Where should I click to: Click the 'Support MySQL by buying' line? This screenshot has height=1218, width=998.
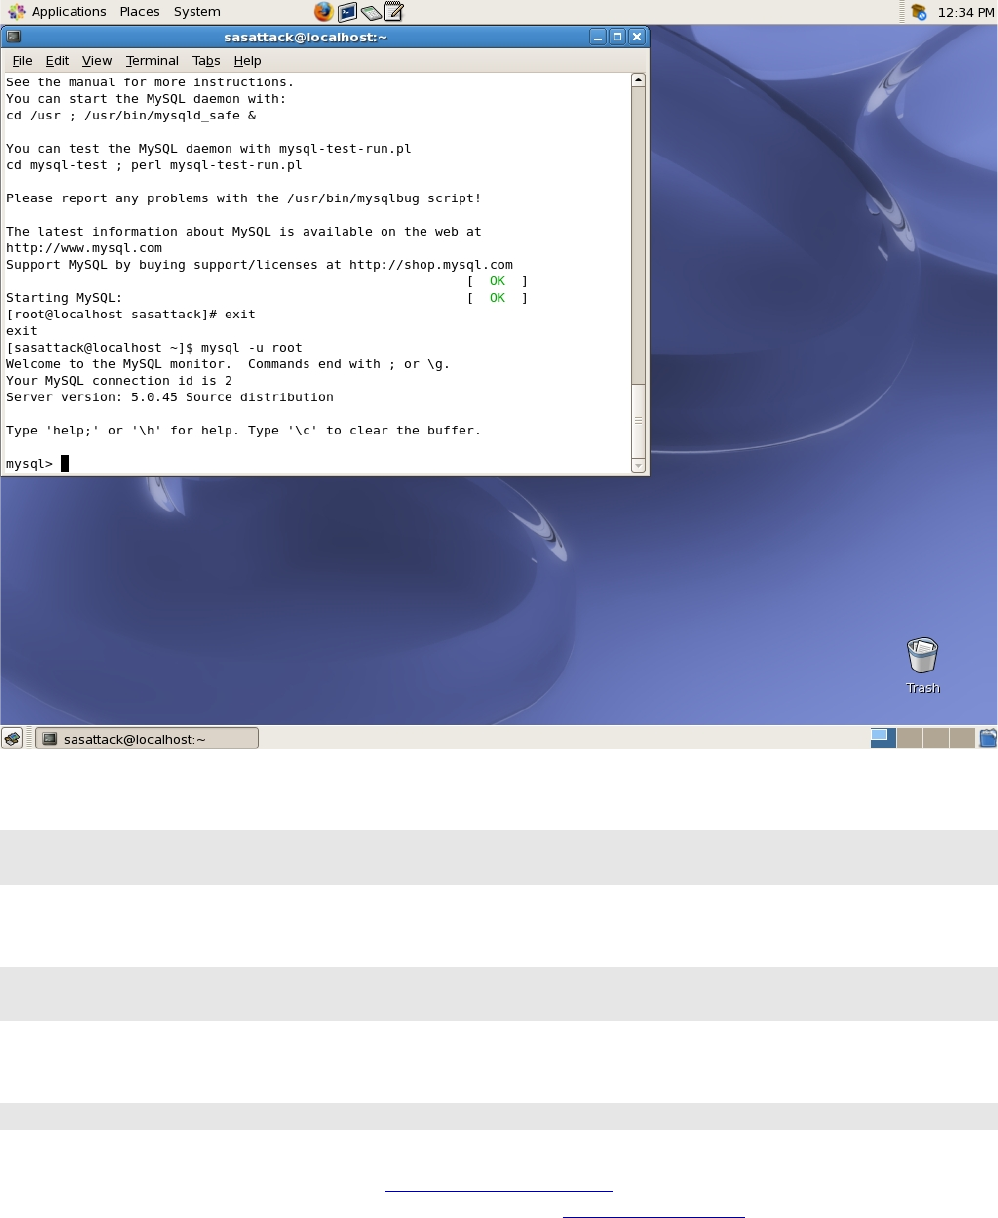pyautogui.click(x=259, y=265)
